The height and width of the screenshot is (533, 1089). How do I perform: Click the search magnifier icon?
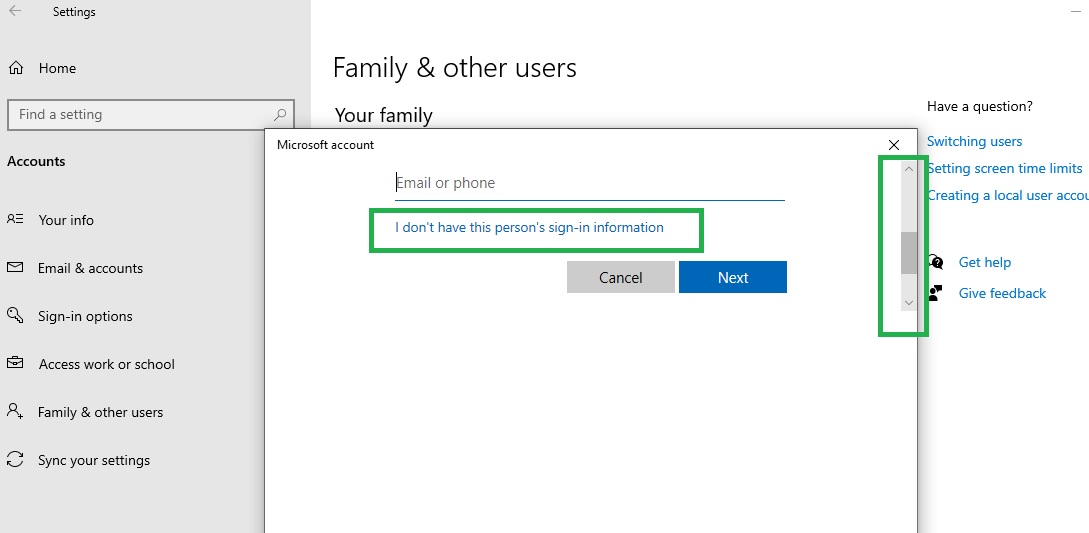click(x=280, y=115)
